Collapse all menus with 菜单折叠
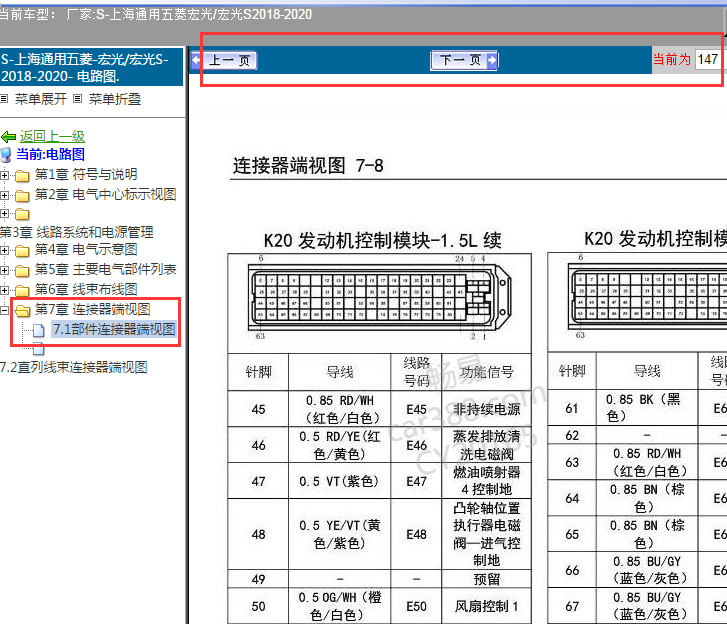Viewport: 727px width, 624px height. [115, 99]
